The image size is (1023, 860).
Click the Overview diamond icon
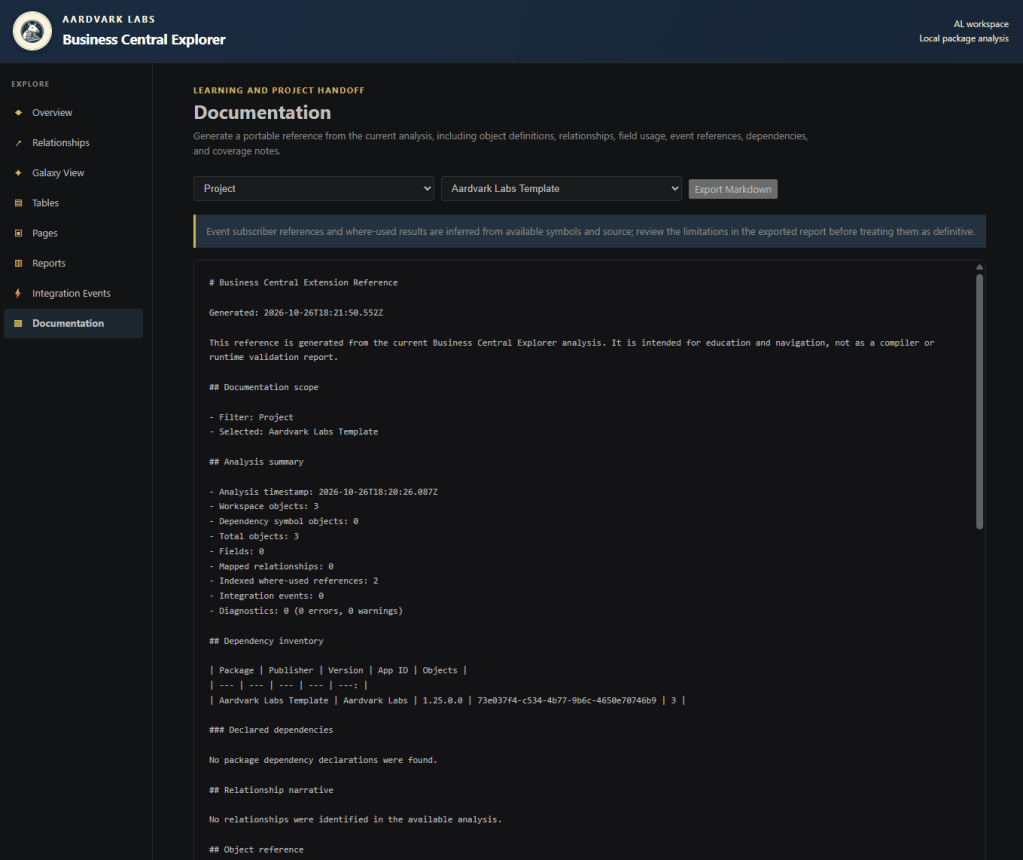(18, 112)
